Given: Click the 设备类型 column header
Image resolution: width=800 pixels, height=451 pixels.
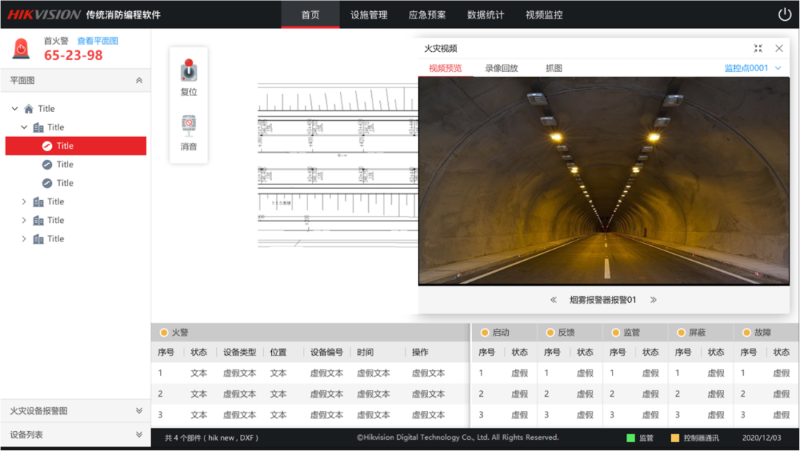Looking at the screenshot, I should [240, 352].
